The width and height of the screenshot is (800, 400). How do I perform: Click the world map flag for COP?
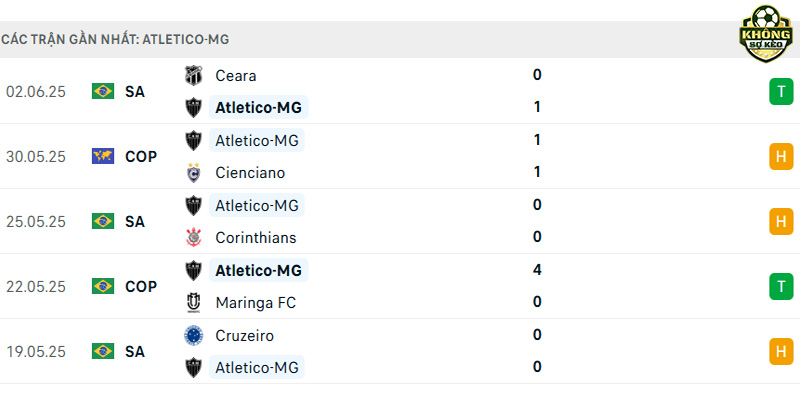coord(103,156)
